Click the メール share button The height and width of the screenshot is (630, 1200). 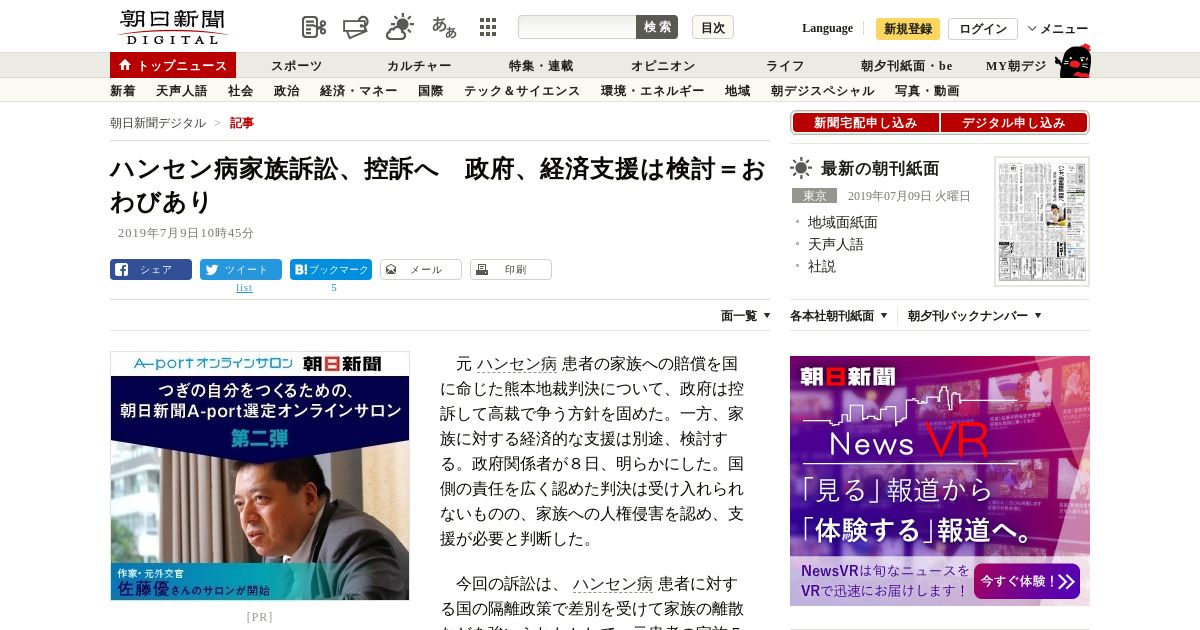[x=421, y=270]
